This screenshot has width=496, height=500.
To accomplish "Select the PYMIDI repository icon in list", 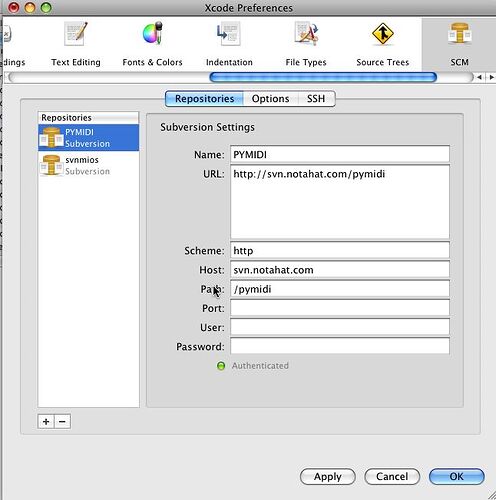I will point(51,137).
